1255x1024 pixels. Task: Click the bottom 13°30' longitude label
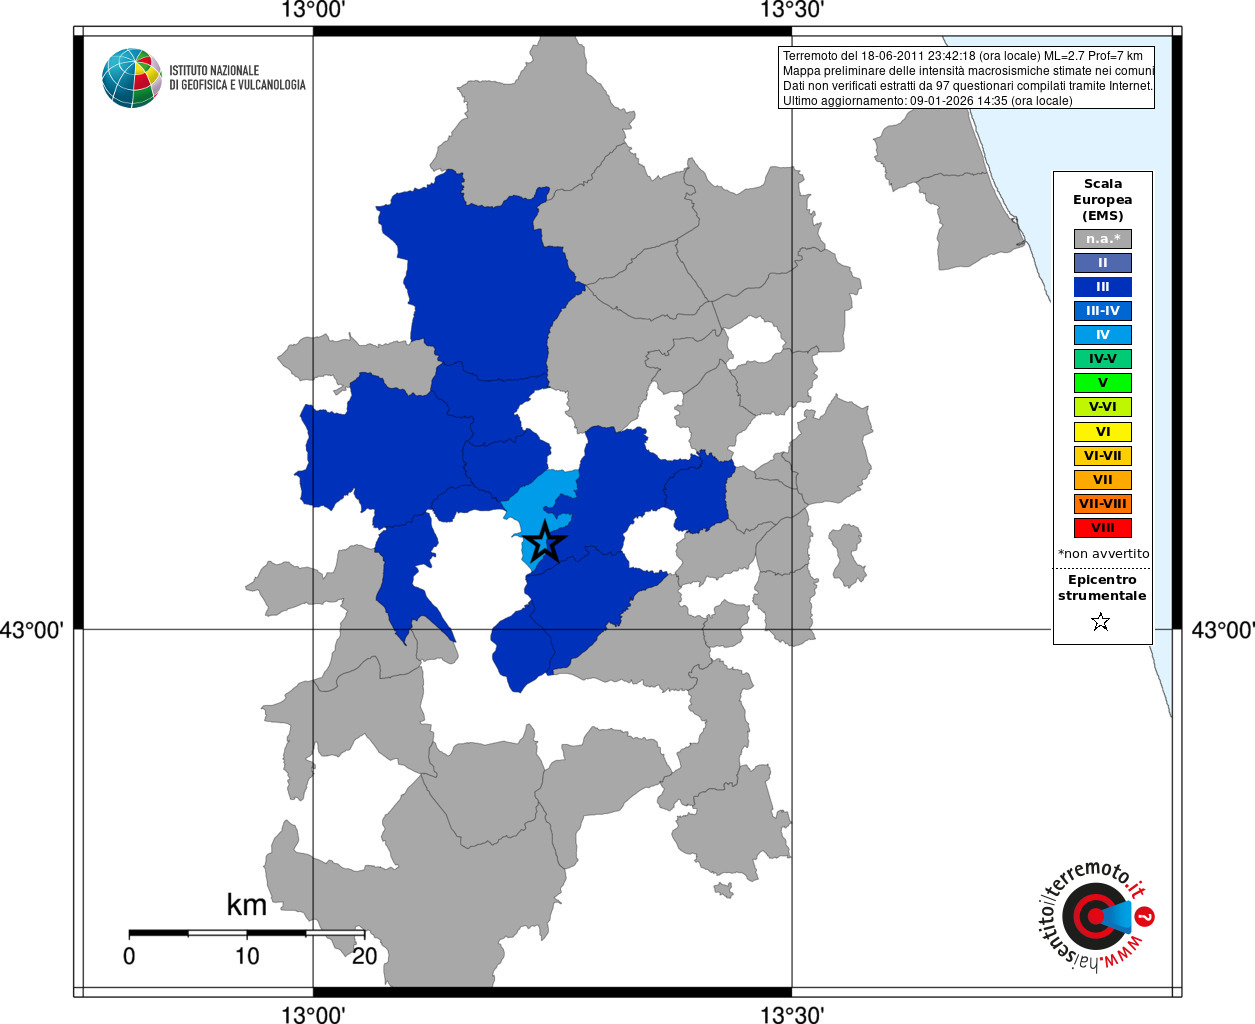[x=792, y=1015]
